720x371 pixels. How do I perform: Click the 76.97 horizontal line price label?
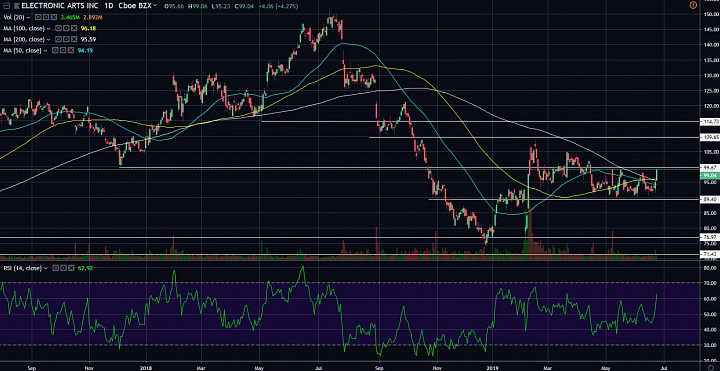click(x=710, y=237)
